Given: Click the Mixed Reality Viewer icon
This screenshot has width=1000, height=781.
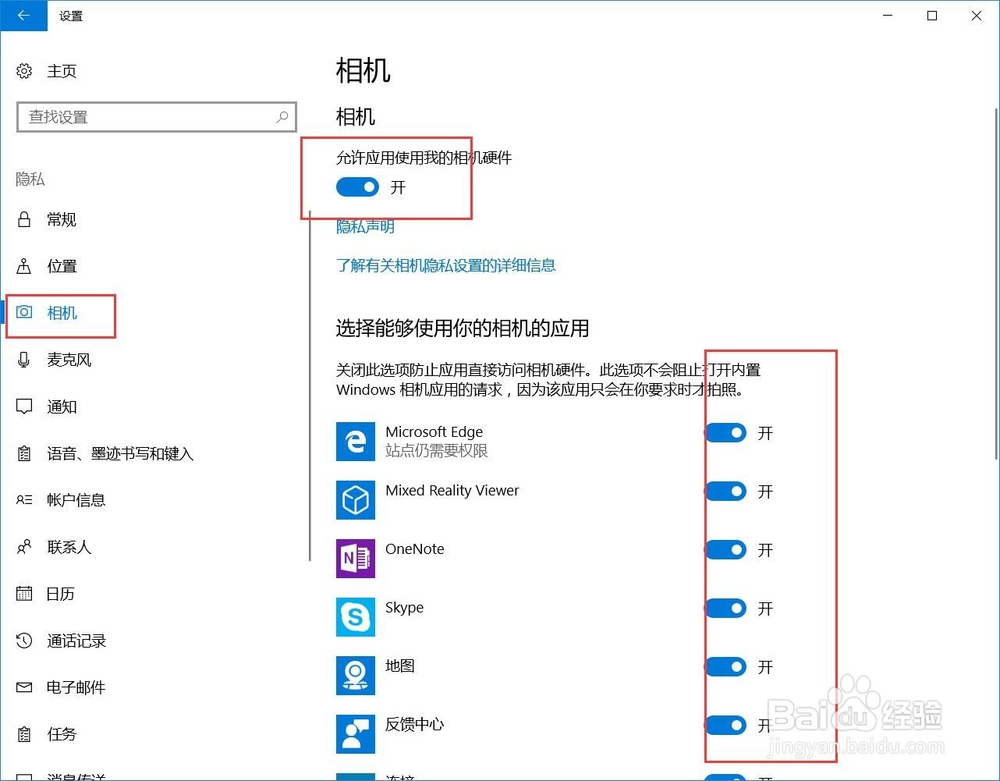Looking at the screenshot, I should coord(355,500).
